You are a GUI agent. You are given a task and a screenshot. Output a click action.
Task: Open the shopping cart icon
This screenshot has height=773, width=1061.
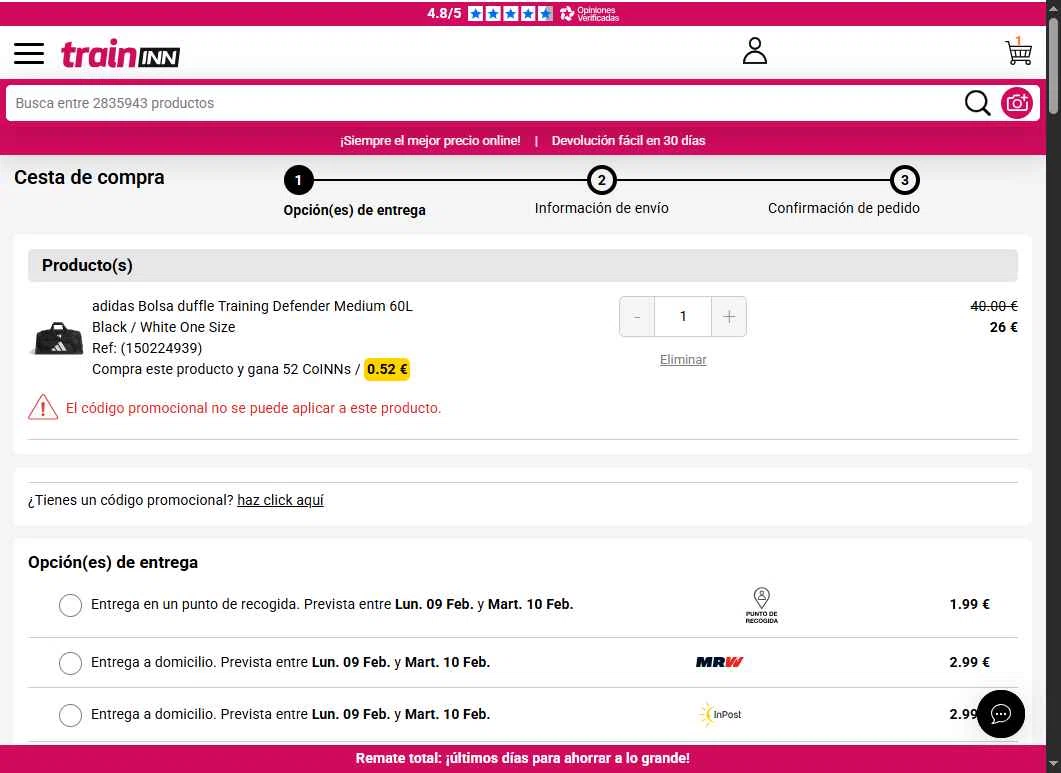click(x=1018, y=51)
